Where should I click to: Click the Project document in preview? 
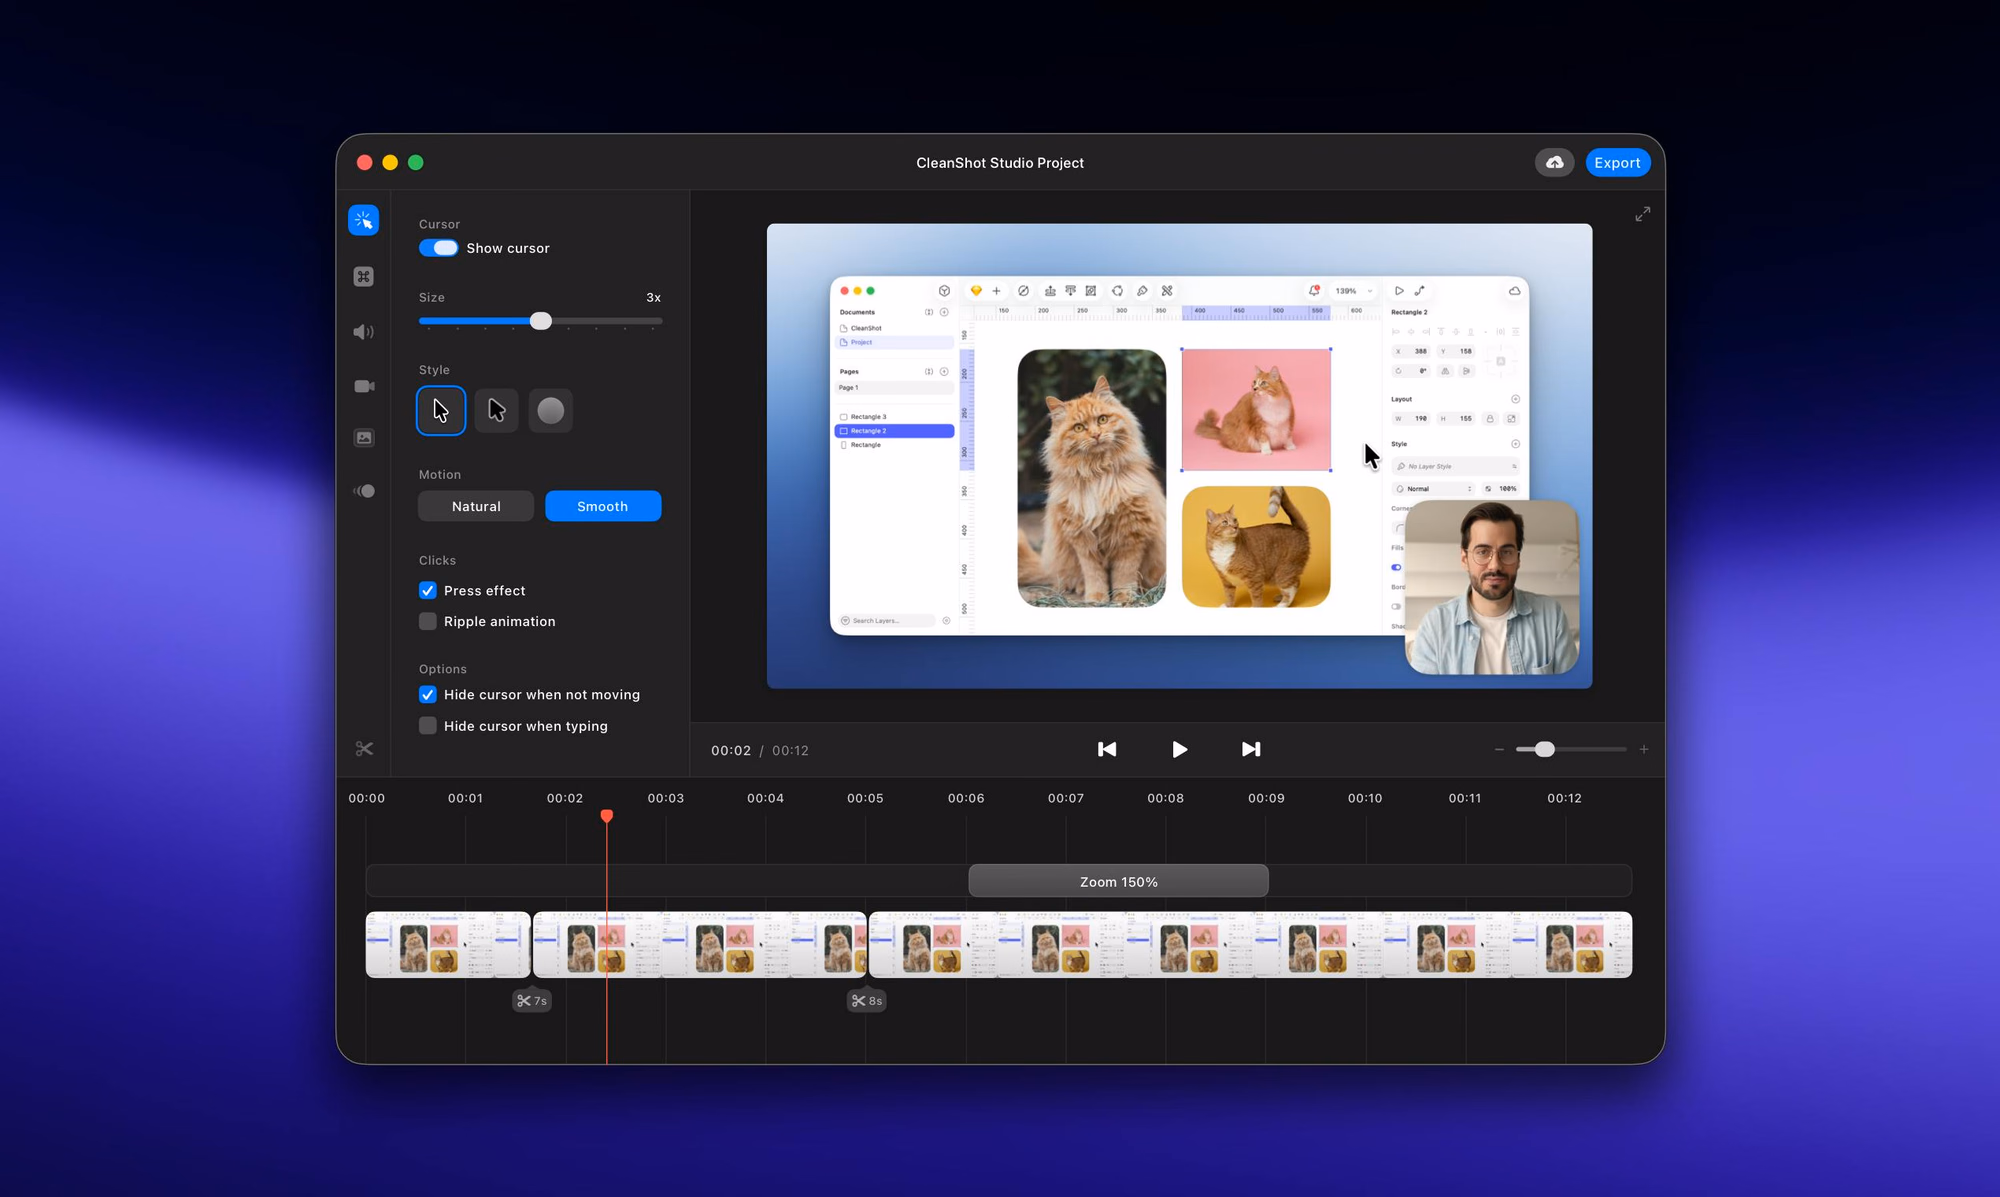pos(894,342)
